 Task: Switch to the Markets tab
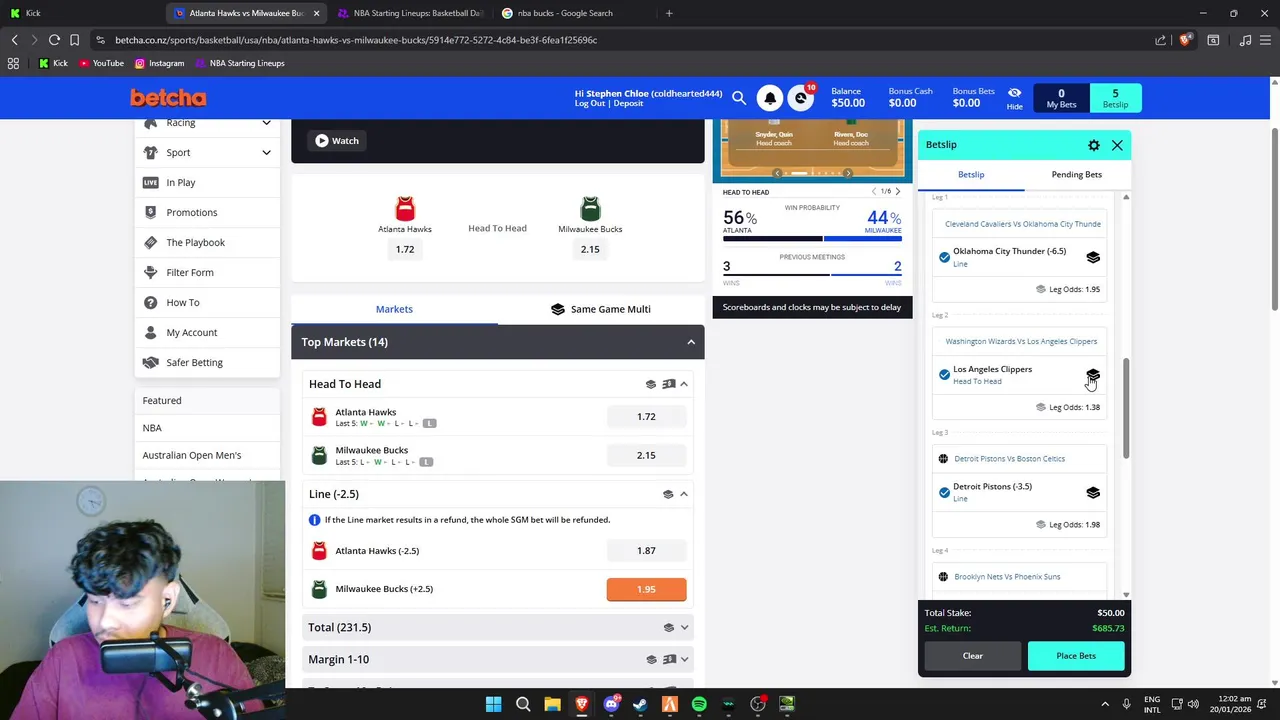[394, 309]
